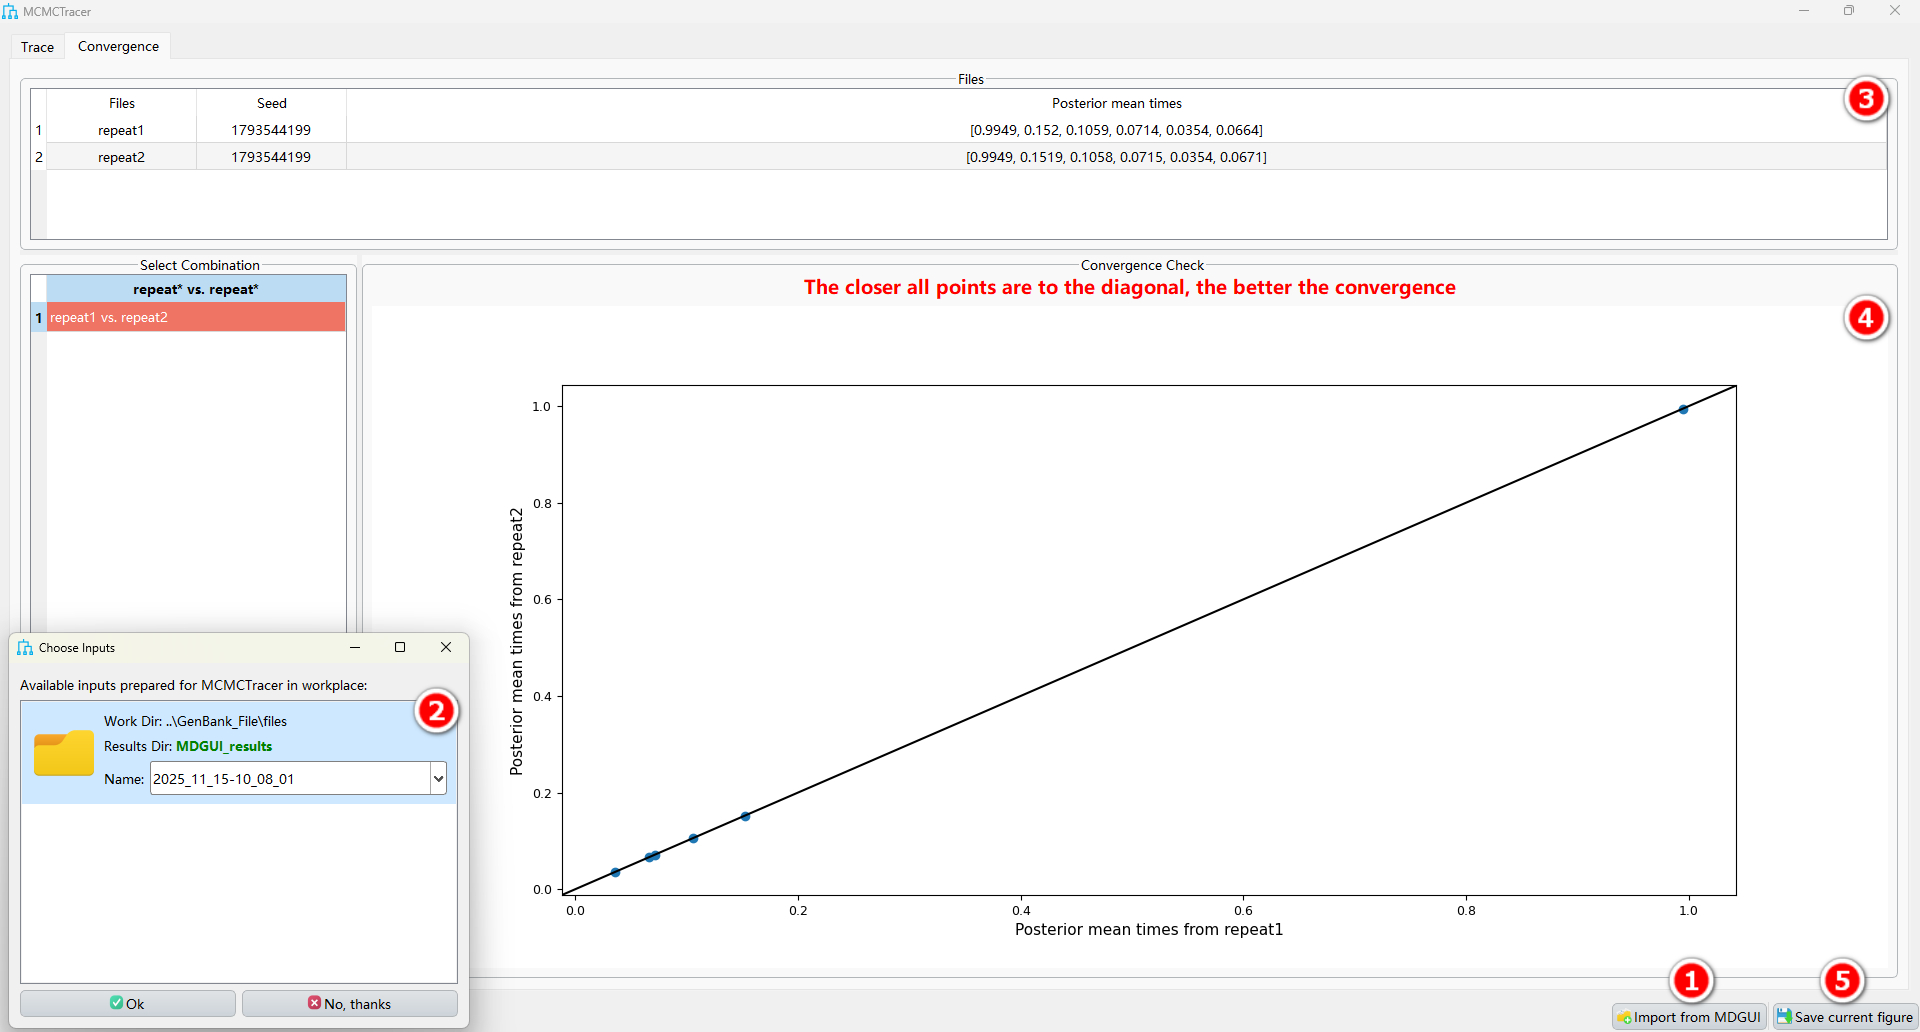Open the Name dropdown arrow
The width and height of the screenshot is (1920, 1032).
click(x=438, y=779)
